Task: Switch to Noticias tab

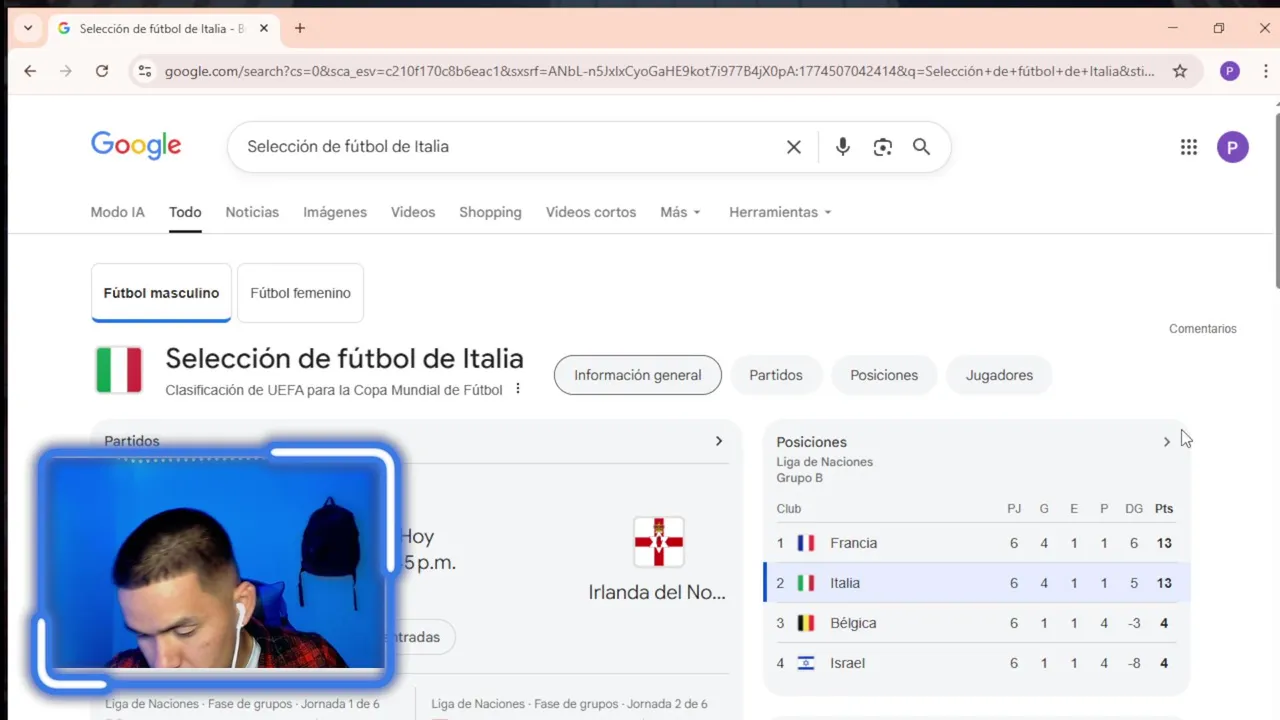Action: (252, 212)
